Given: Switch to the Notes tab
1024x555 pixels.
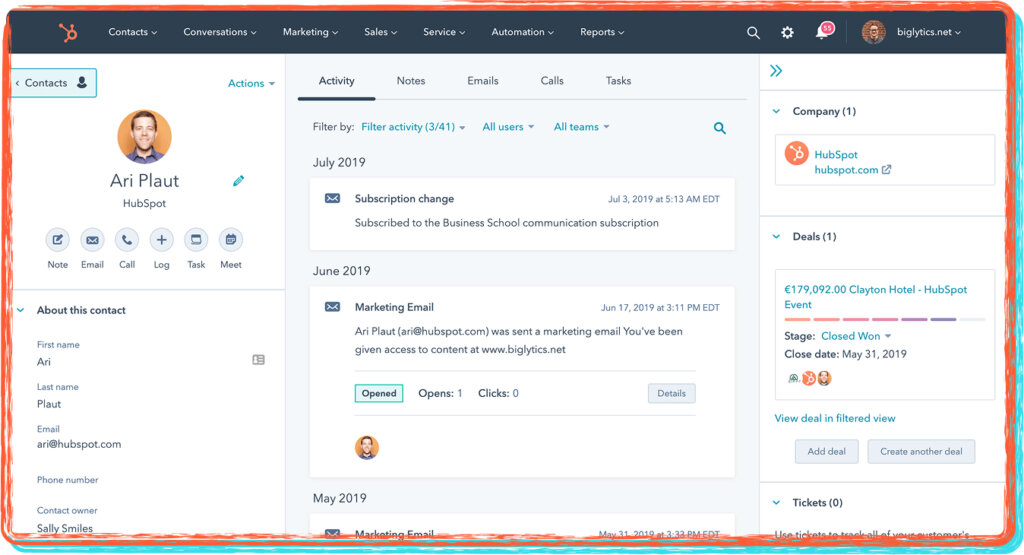Looking at the screenshot, I should [411, 81].
